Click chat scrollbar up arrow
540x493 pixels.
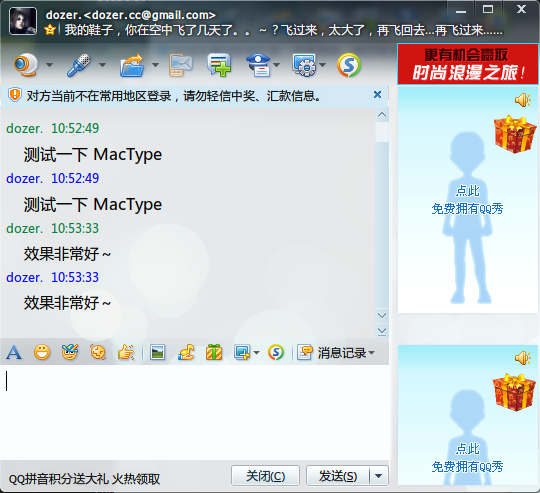click(382, 115)
